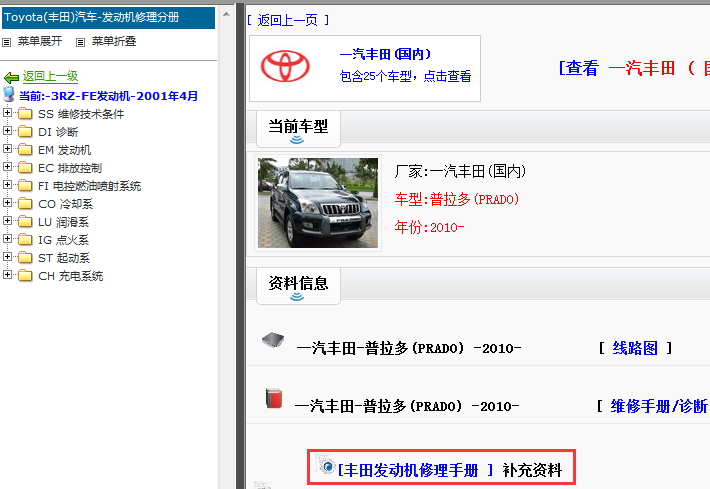Select the EM 发动机 tree label

[65, 150]
